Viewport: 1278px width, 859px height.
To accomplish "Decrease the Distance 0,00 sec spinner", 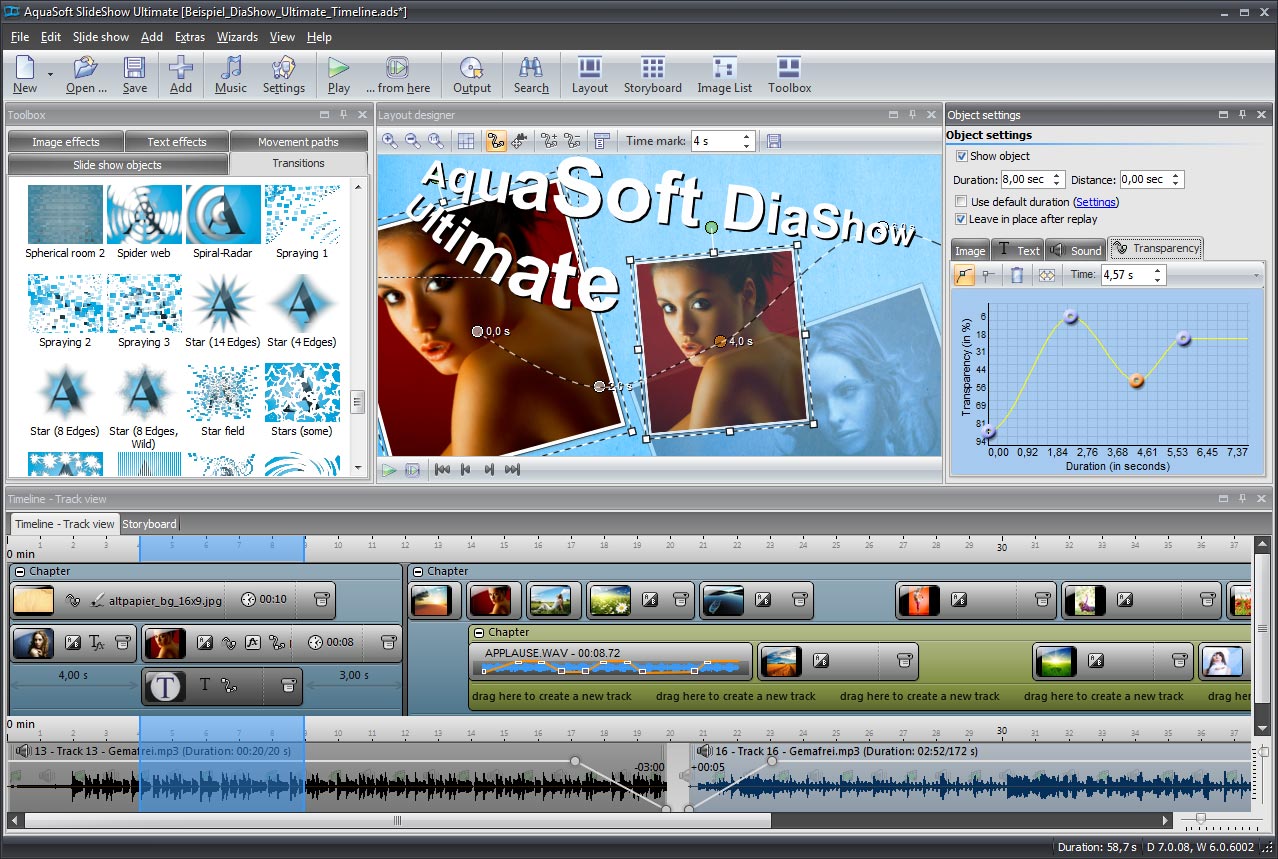I will tap(1176, 184).
